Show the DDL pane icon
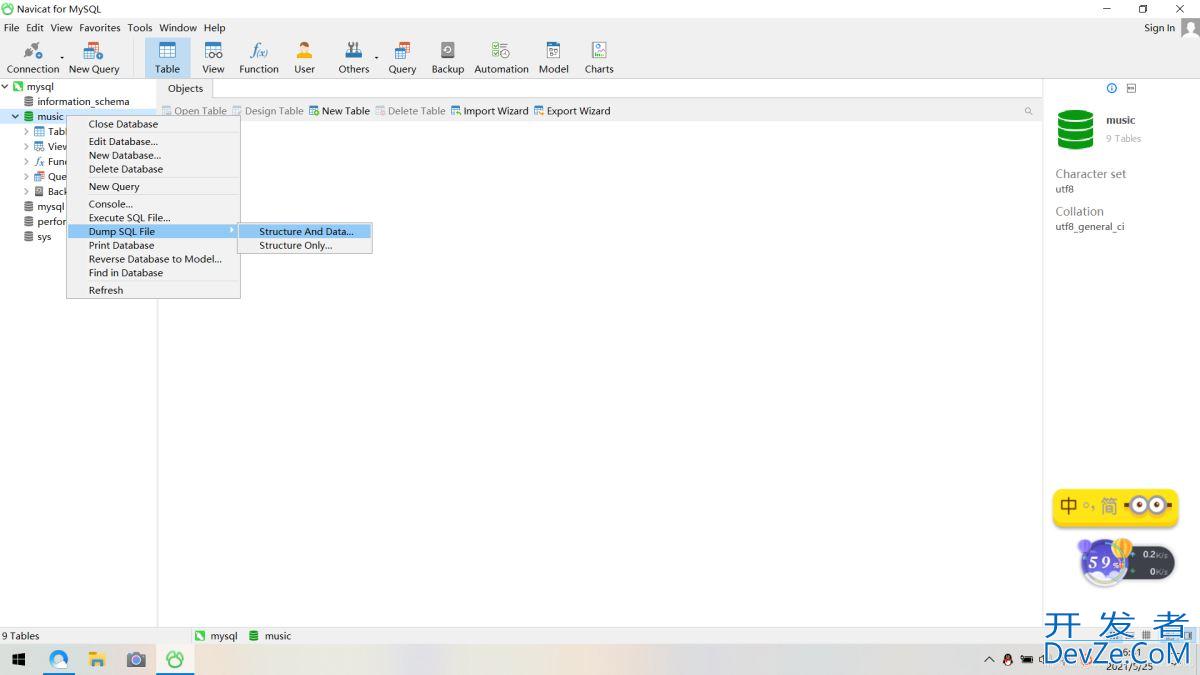The height and width of the screenshot is (675, 1200). point(1131,88)
